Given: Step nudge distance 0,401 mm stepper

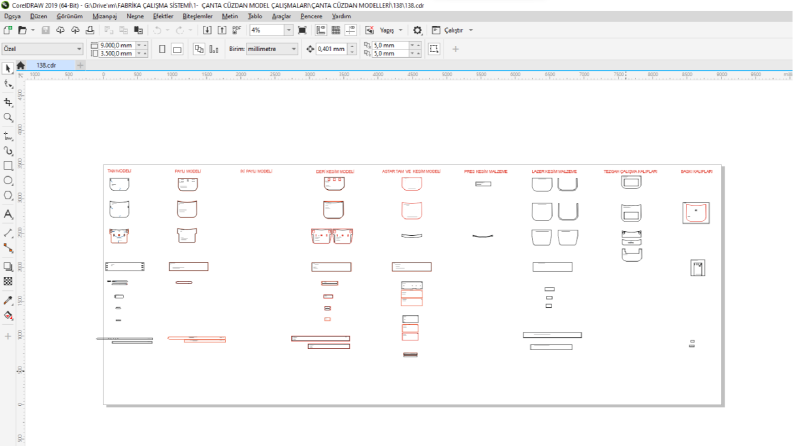Looking at the screenshot, I should coord(353,49).
